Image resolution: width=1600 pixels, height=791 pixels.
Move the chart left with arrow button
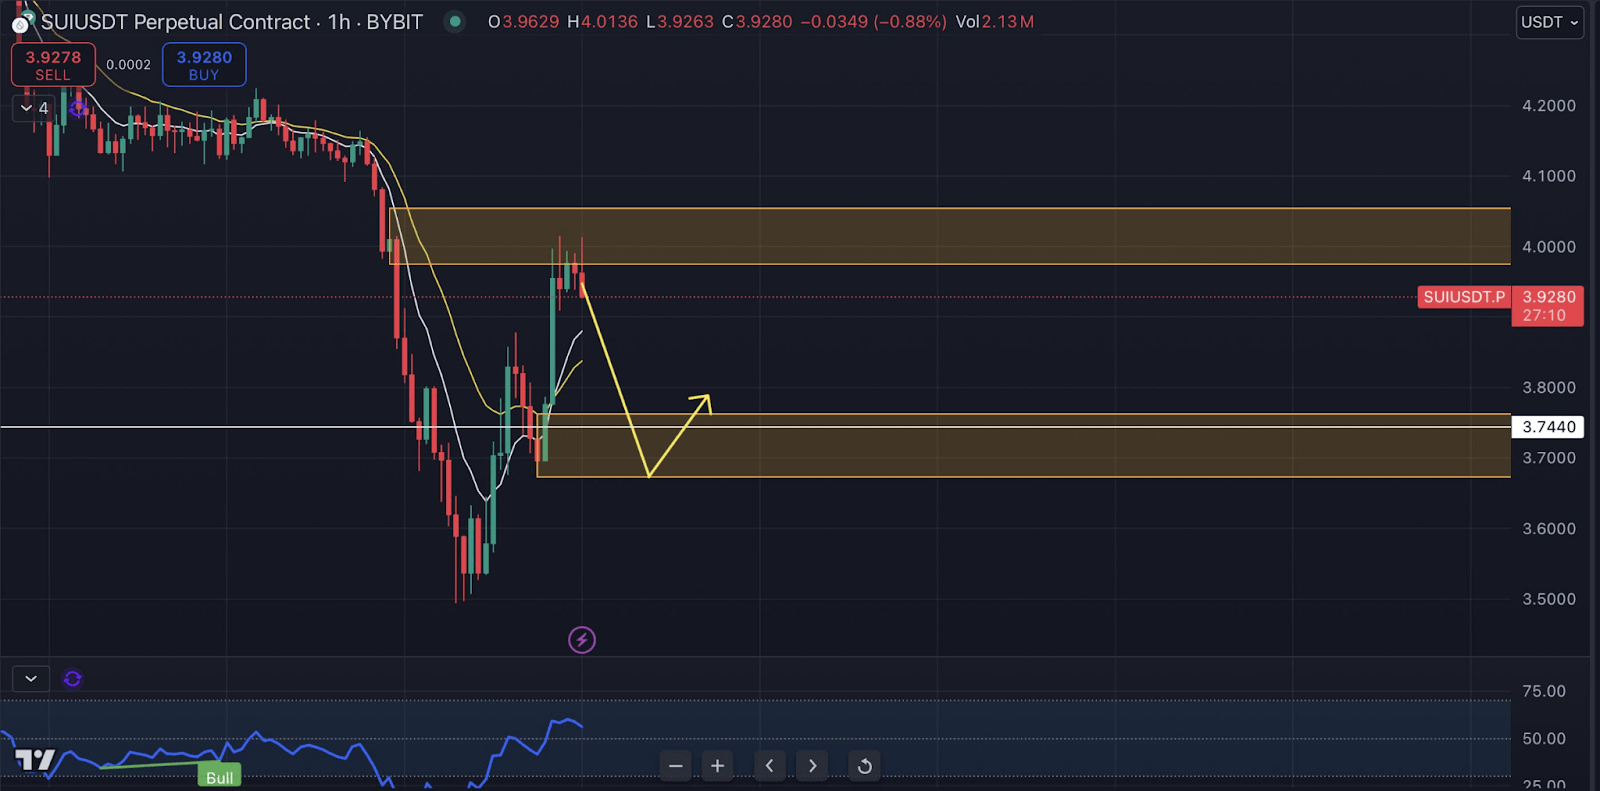tap(769, 766)
